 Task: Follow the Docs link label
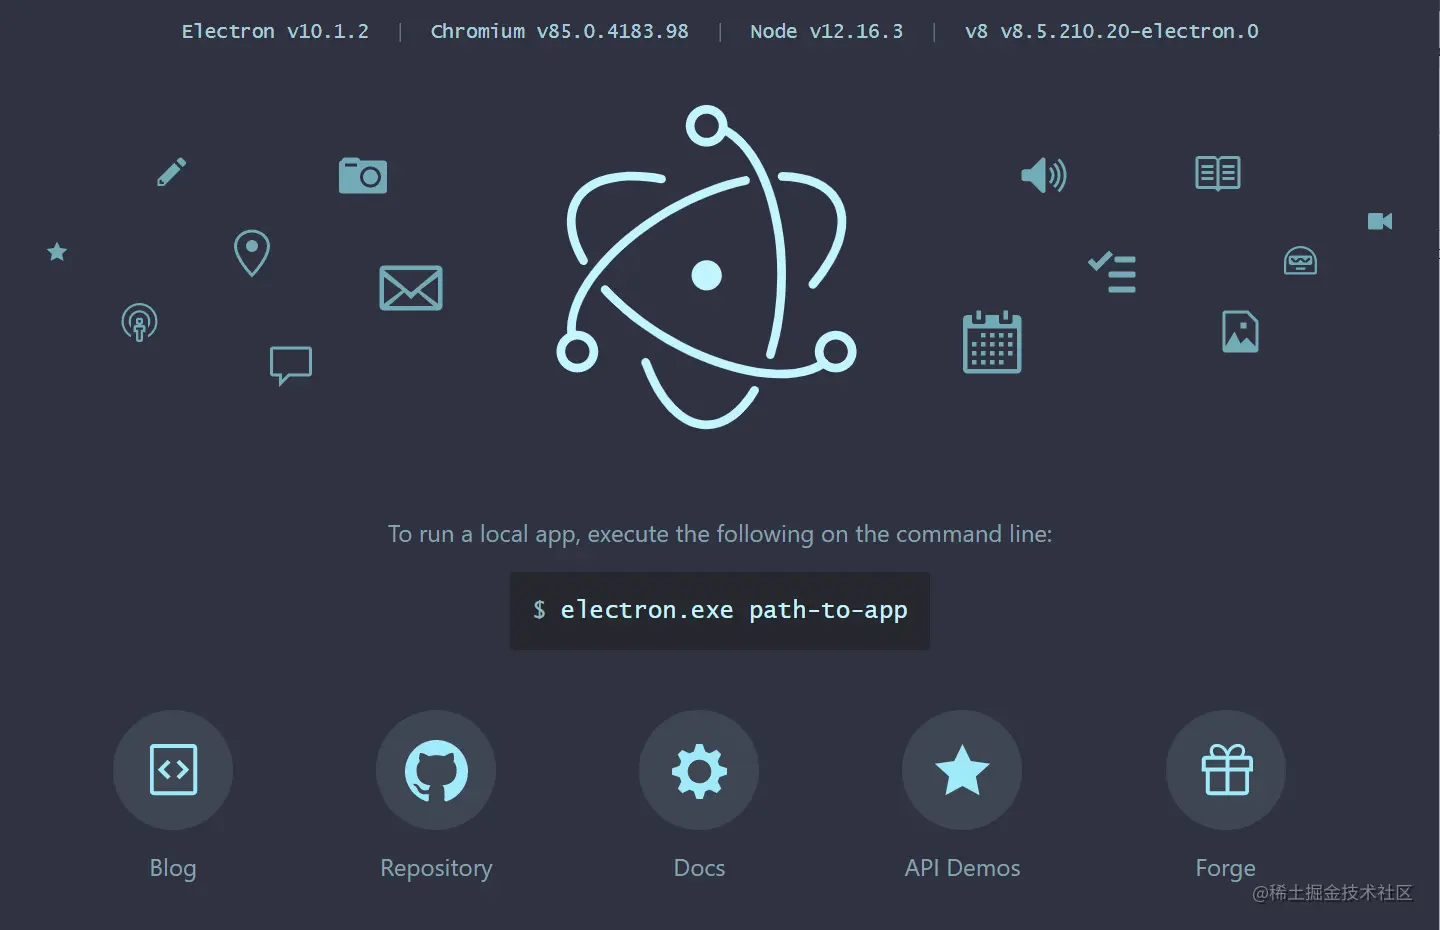click(x=699, y=868)
